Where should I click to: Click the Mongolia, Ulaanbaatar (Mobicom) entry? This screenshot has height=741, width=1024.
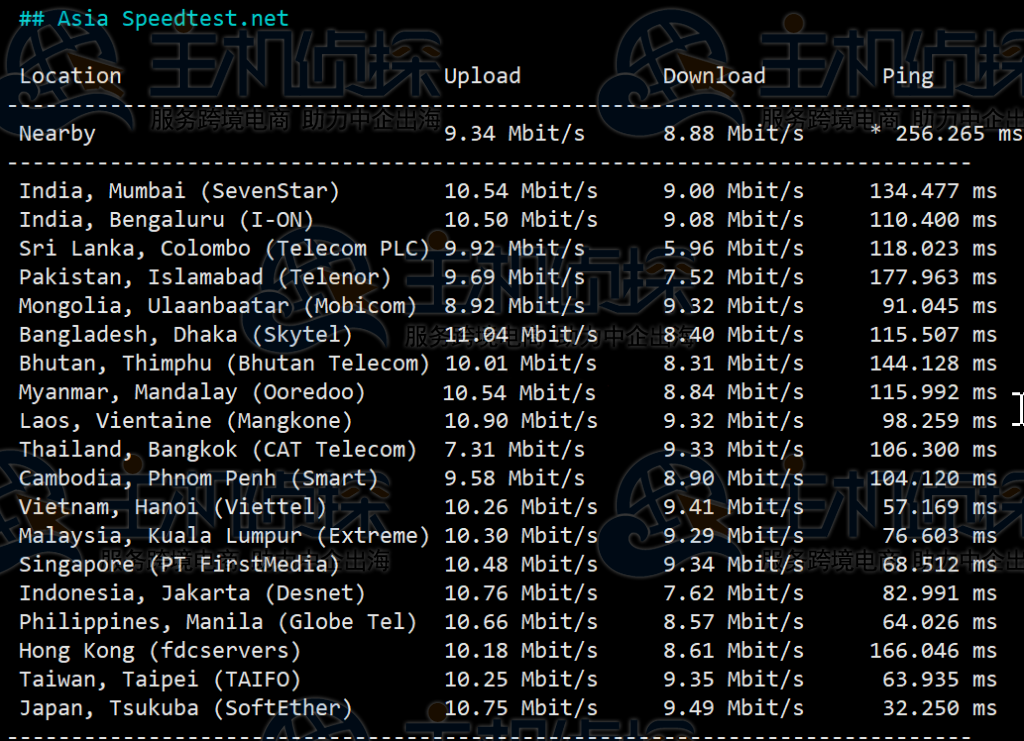218,306
